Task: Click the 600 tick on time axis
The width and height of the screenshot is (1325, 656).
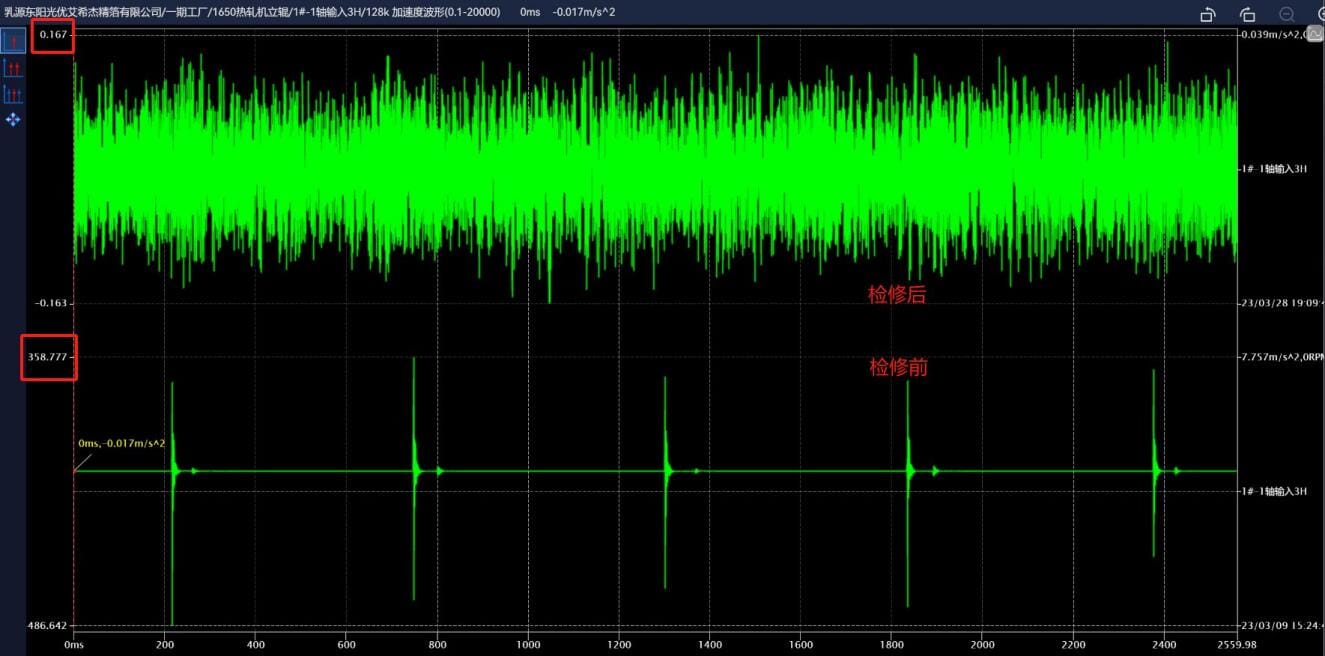Action: (x=347, y=645)
